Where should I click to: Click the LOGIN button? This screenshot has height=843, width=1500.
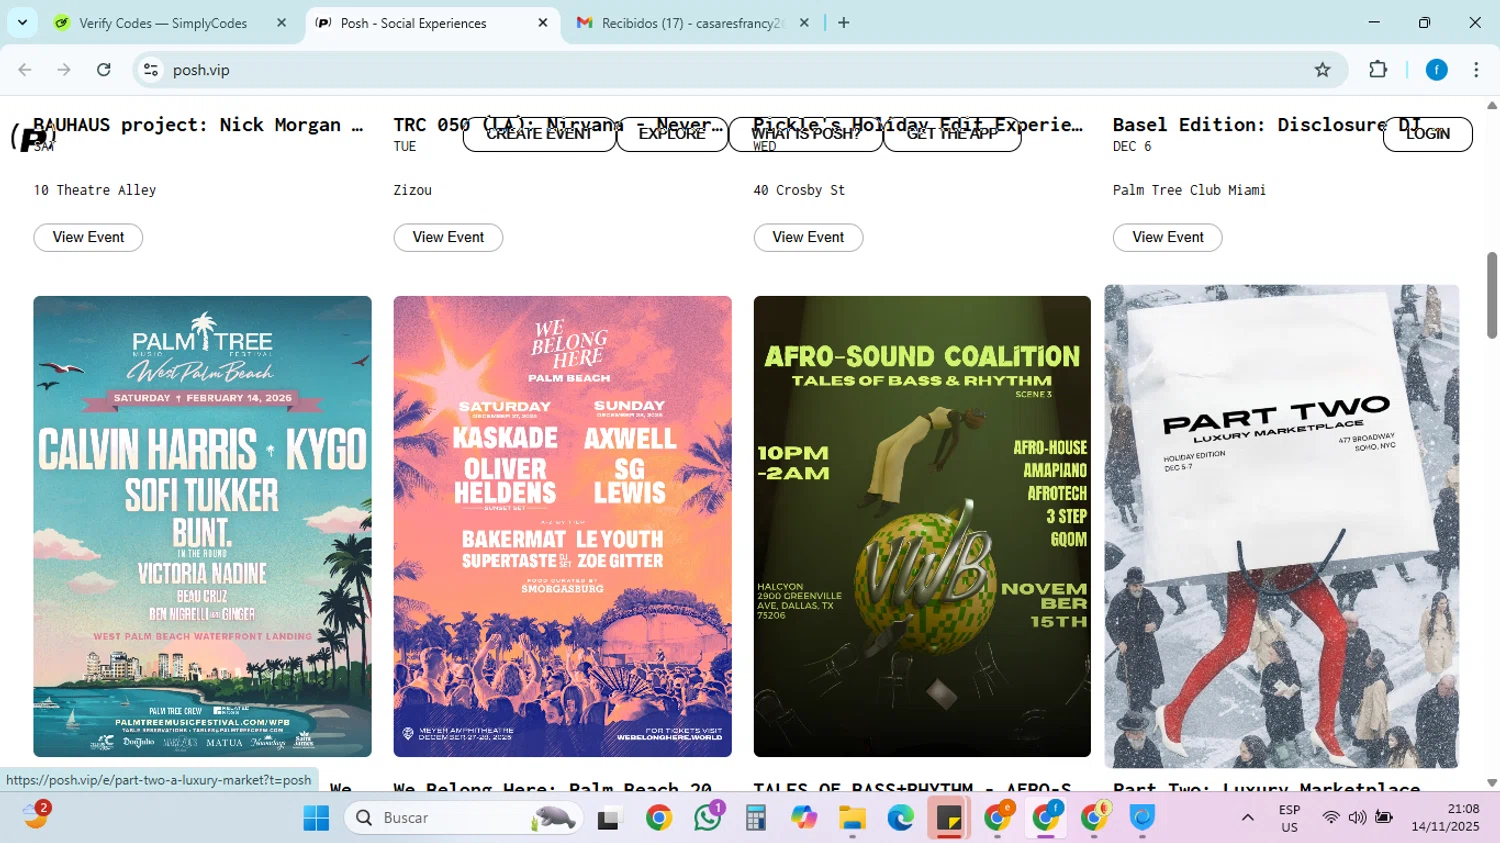point(1427,134)
